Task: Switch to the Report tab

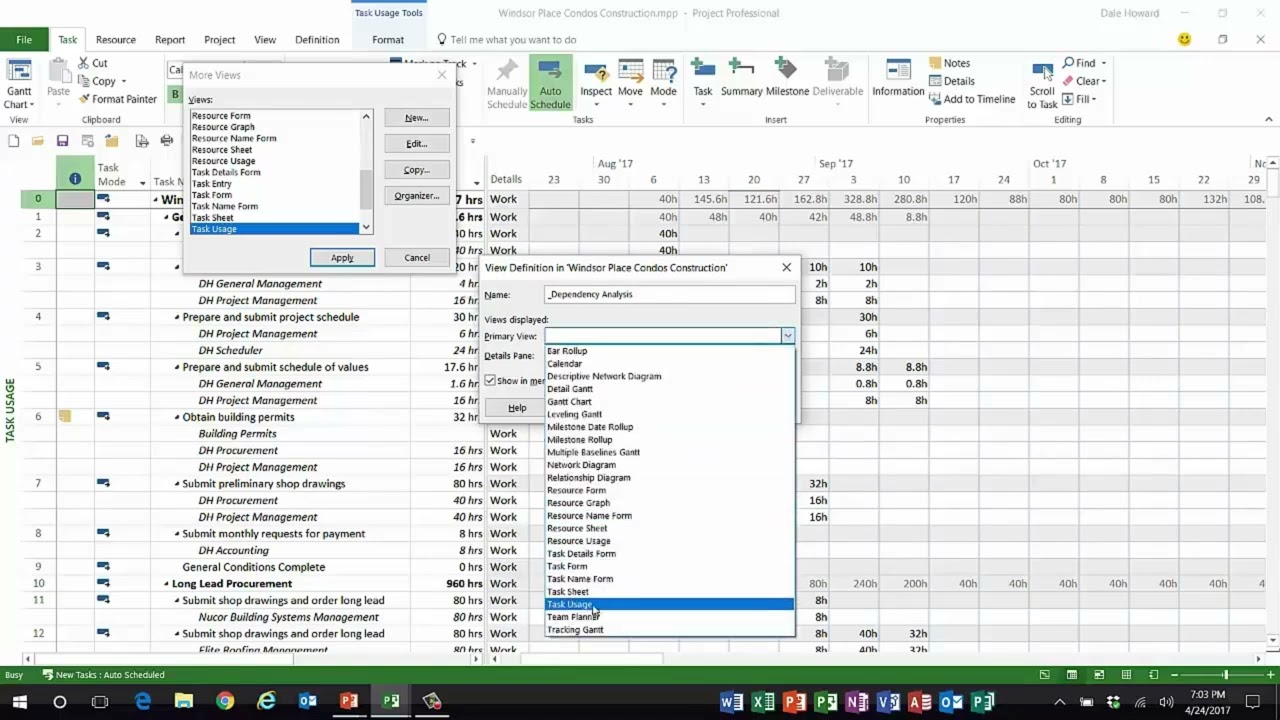Action: pos(170,40)
